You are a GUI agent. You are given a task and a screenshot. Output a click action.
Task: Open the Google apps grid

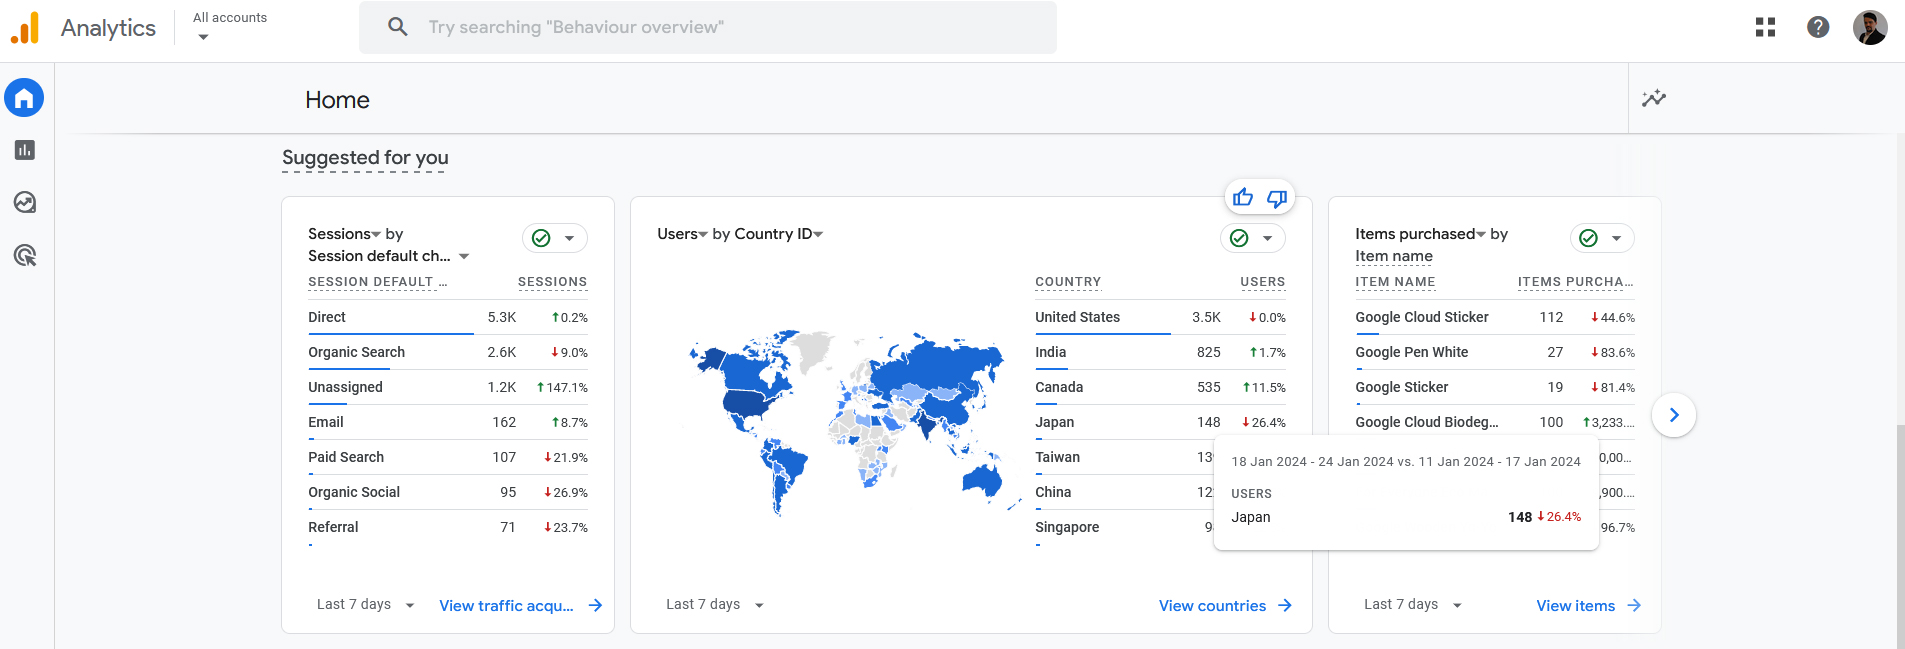pos(1765,27)
